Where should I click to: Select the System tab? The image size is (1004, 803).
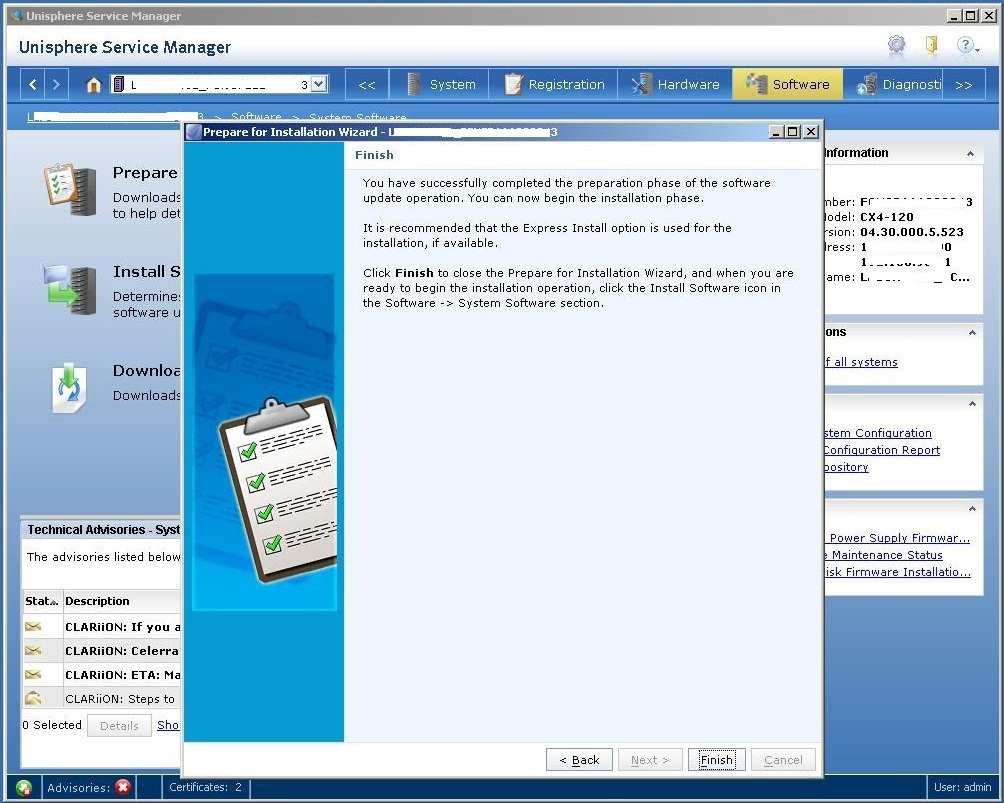[440, 85]
